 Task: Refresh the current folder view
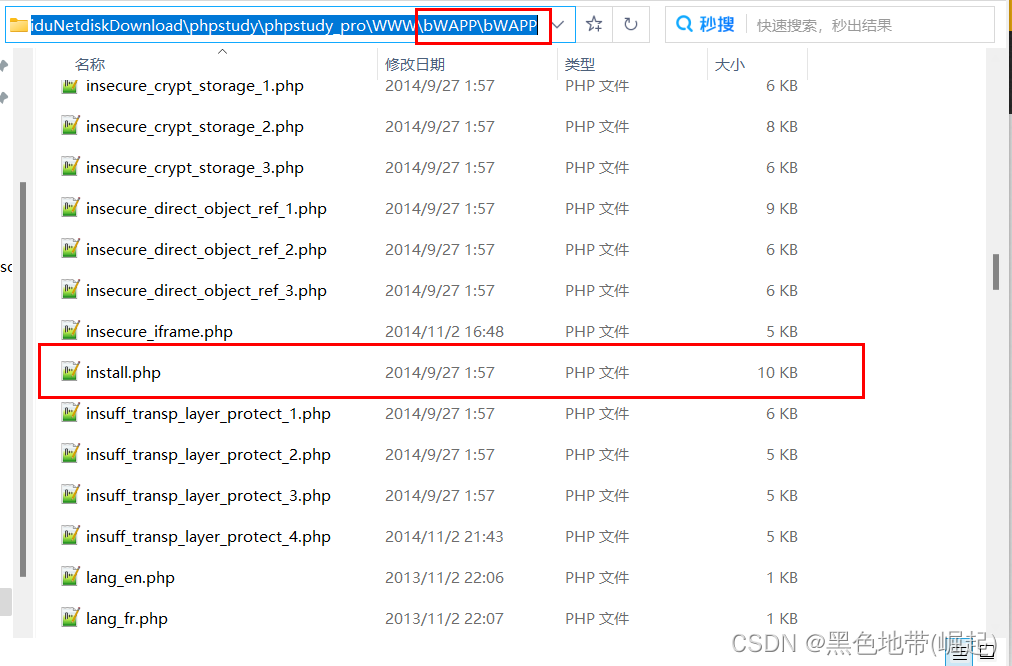pos(631,25)
